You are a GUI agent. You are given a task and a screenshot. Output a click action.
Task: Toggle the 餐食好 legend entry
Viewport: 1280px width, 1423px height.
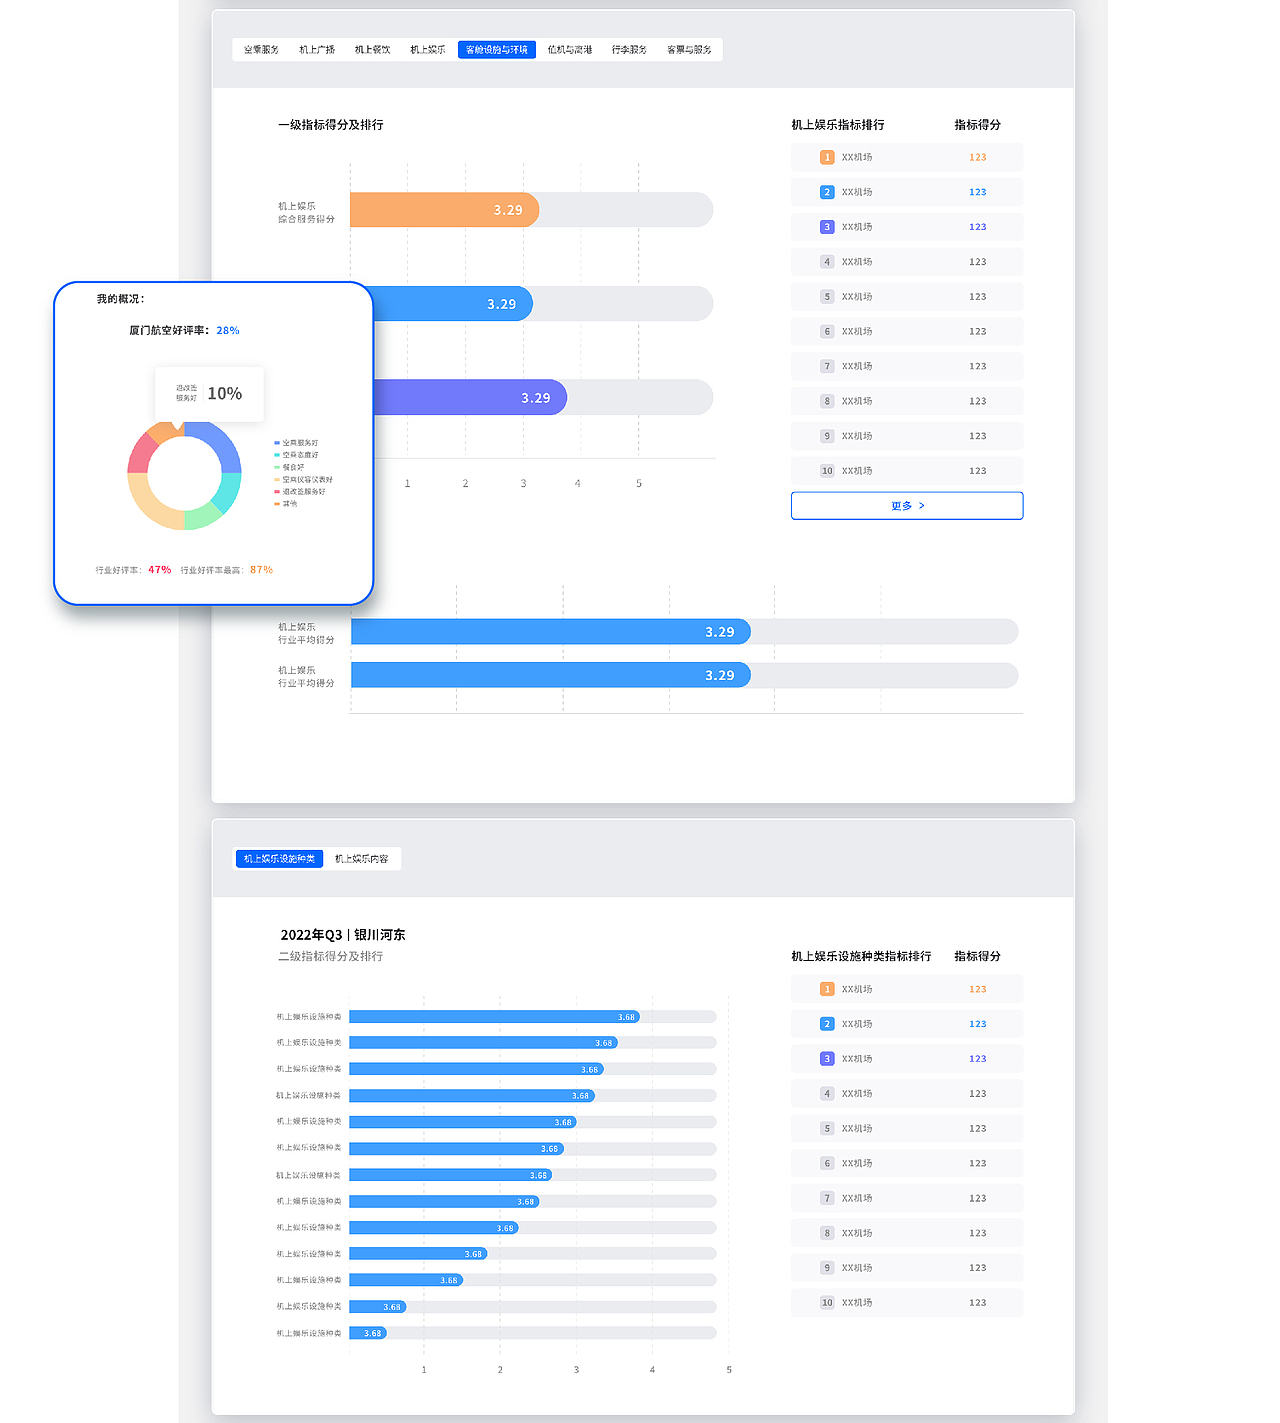coord(289,467)
